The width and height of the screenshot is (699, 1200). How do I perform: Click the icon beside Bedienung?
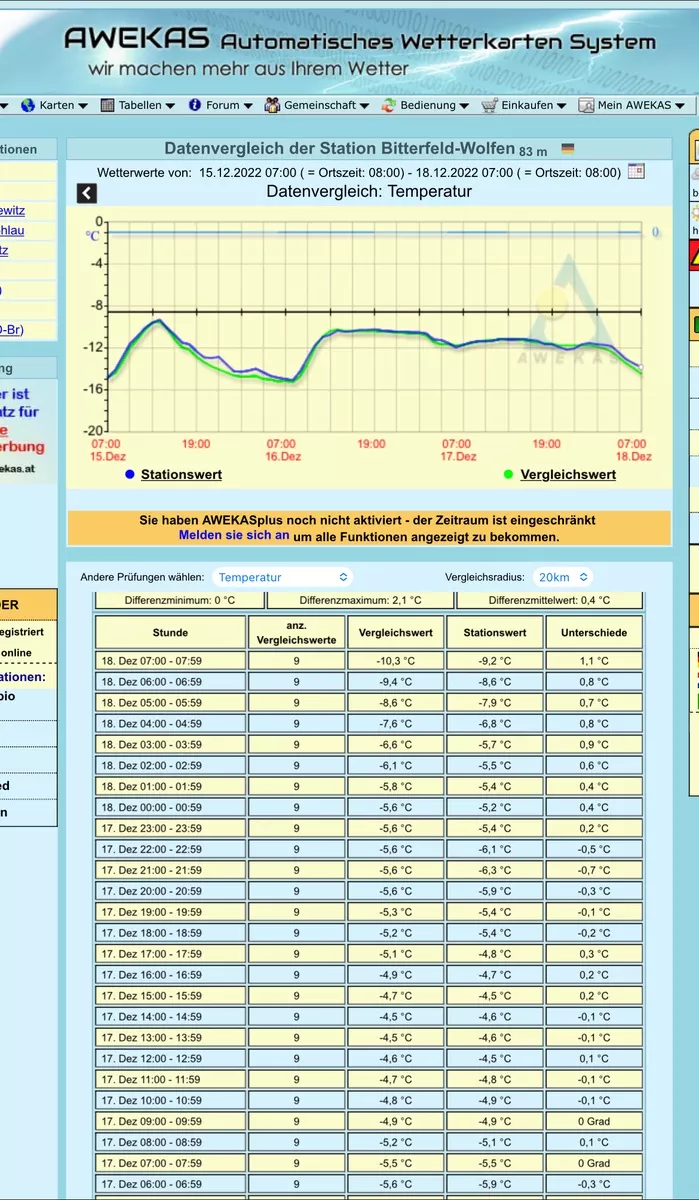coord(389,105)
